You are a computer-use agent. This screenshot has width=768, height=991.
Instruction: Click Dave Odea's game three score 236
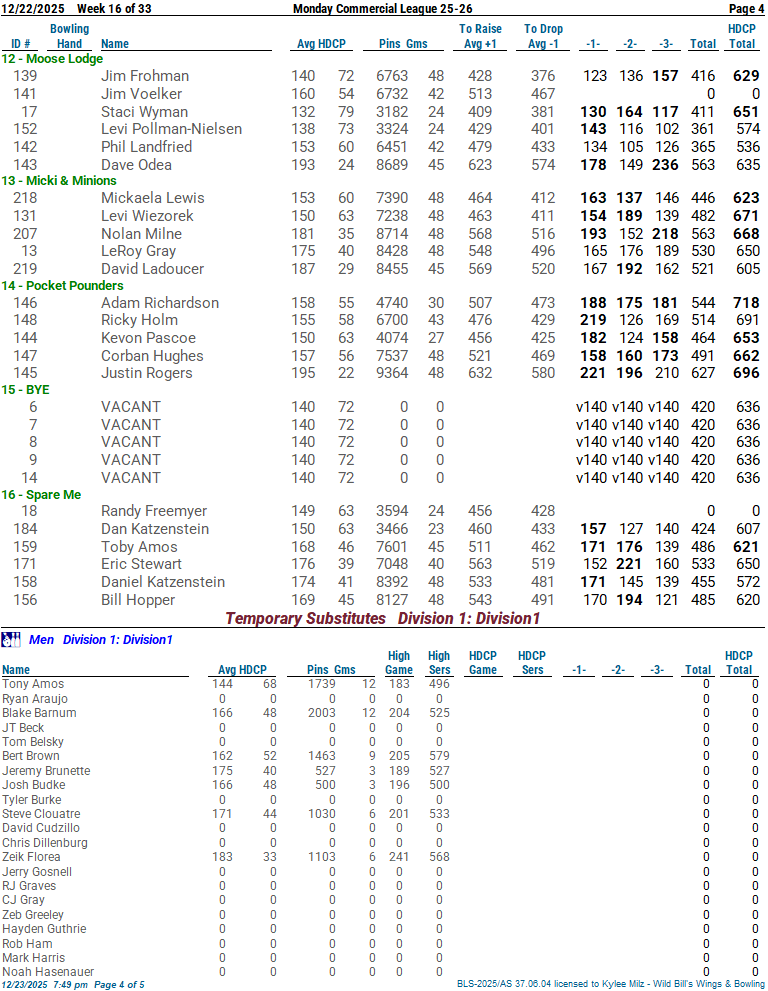pos(666,165)
